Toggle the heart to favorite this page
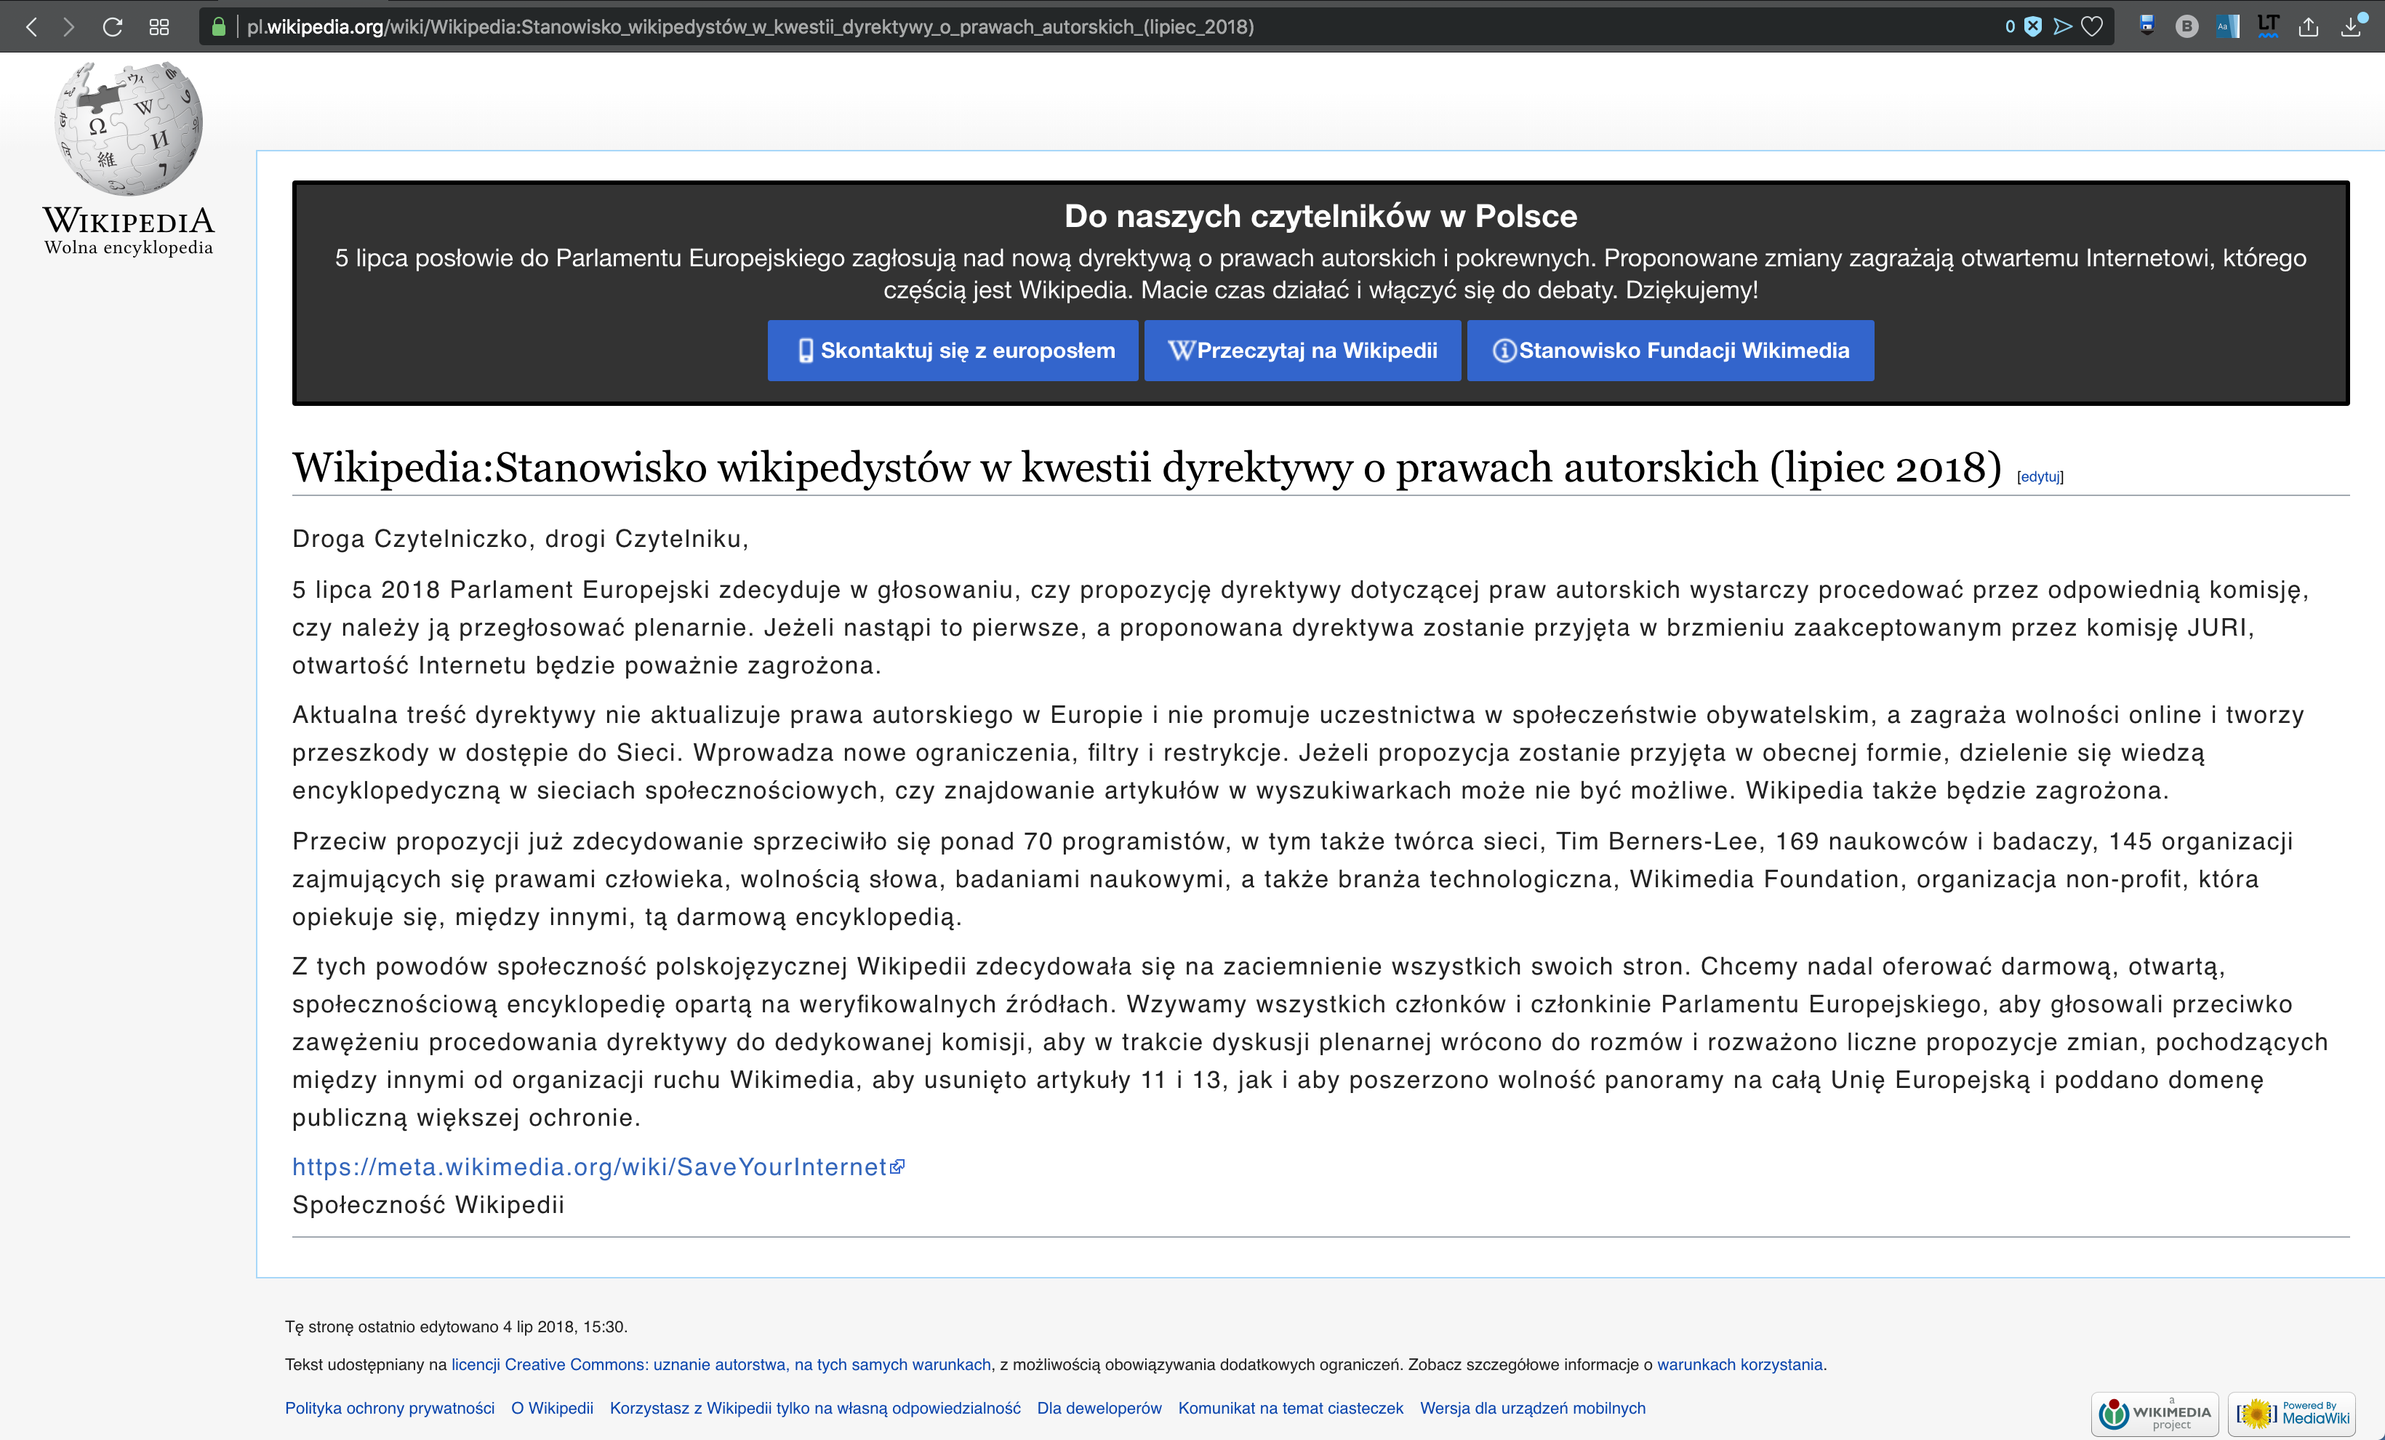The width and height of the screenshot is (2385, 1440). 2090,27
